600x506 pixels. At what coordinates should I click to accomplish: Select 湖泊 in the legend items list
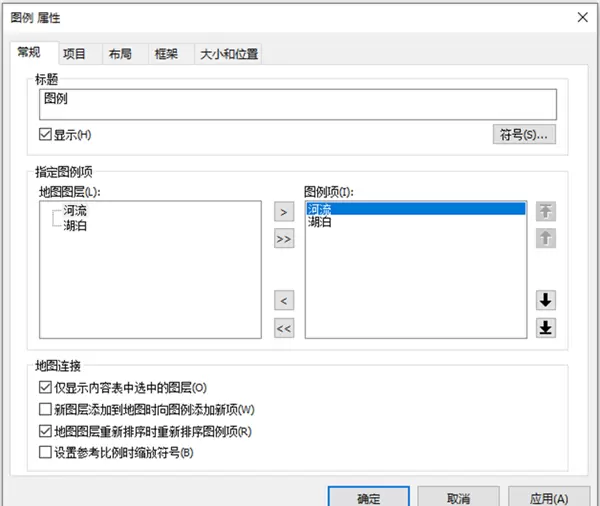pos(320,223)
